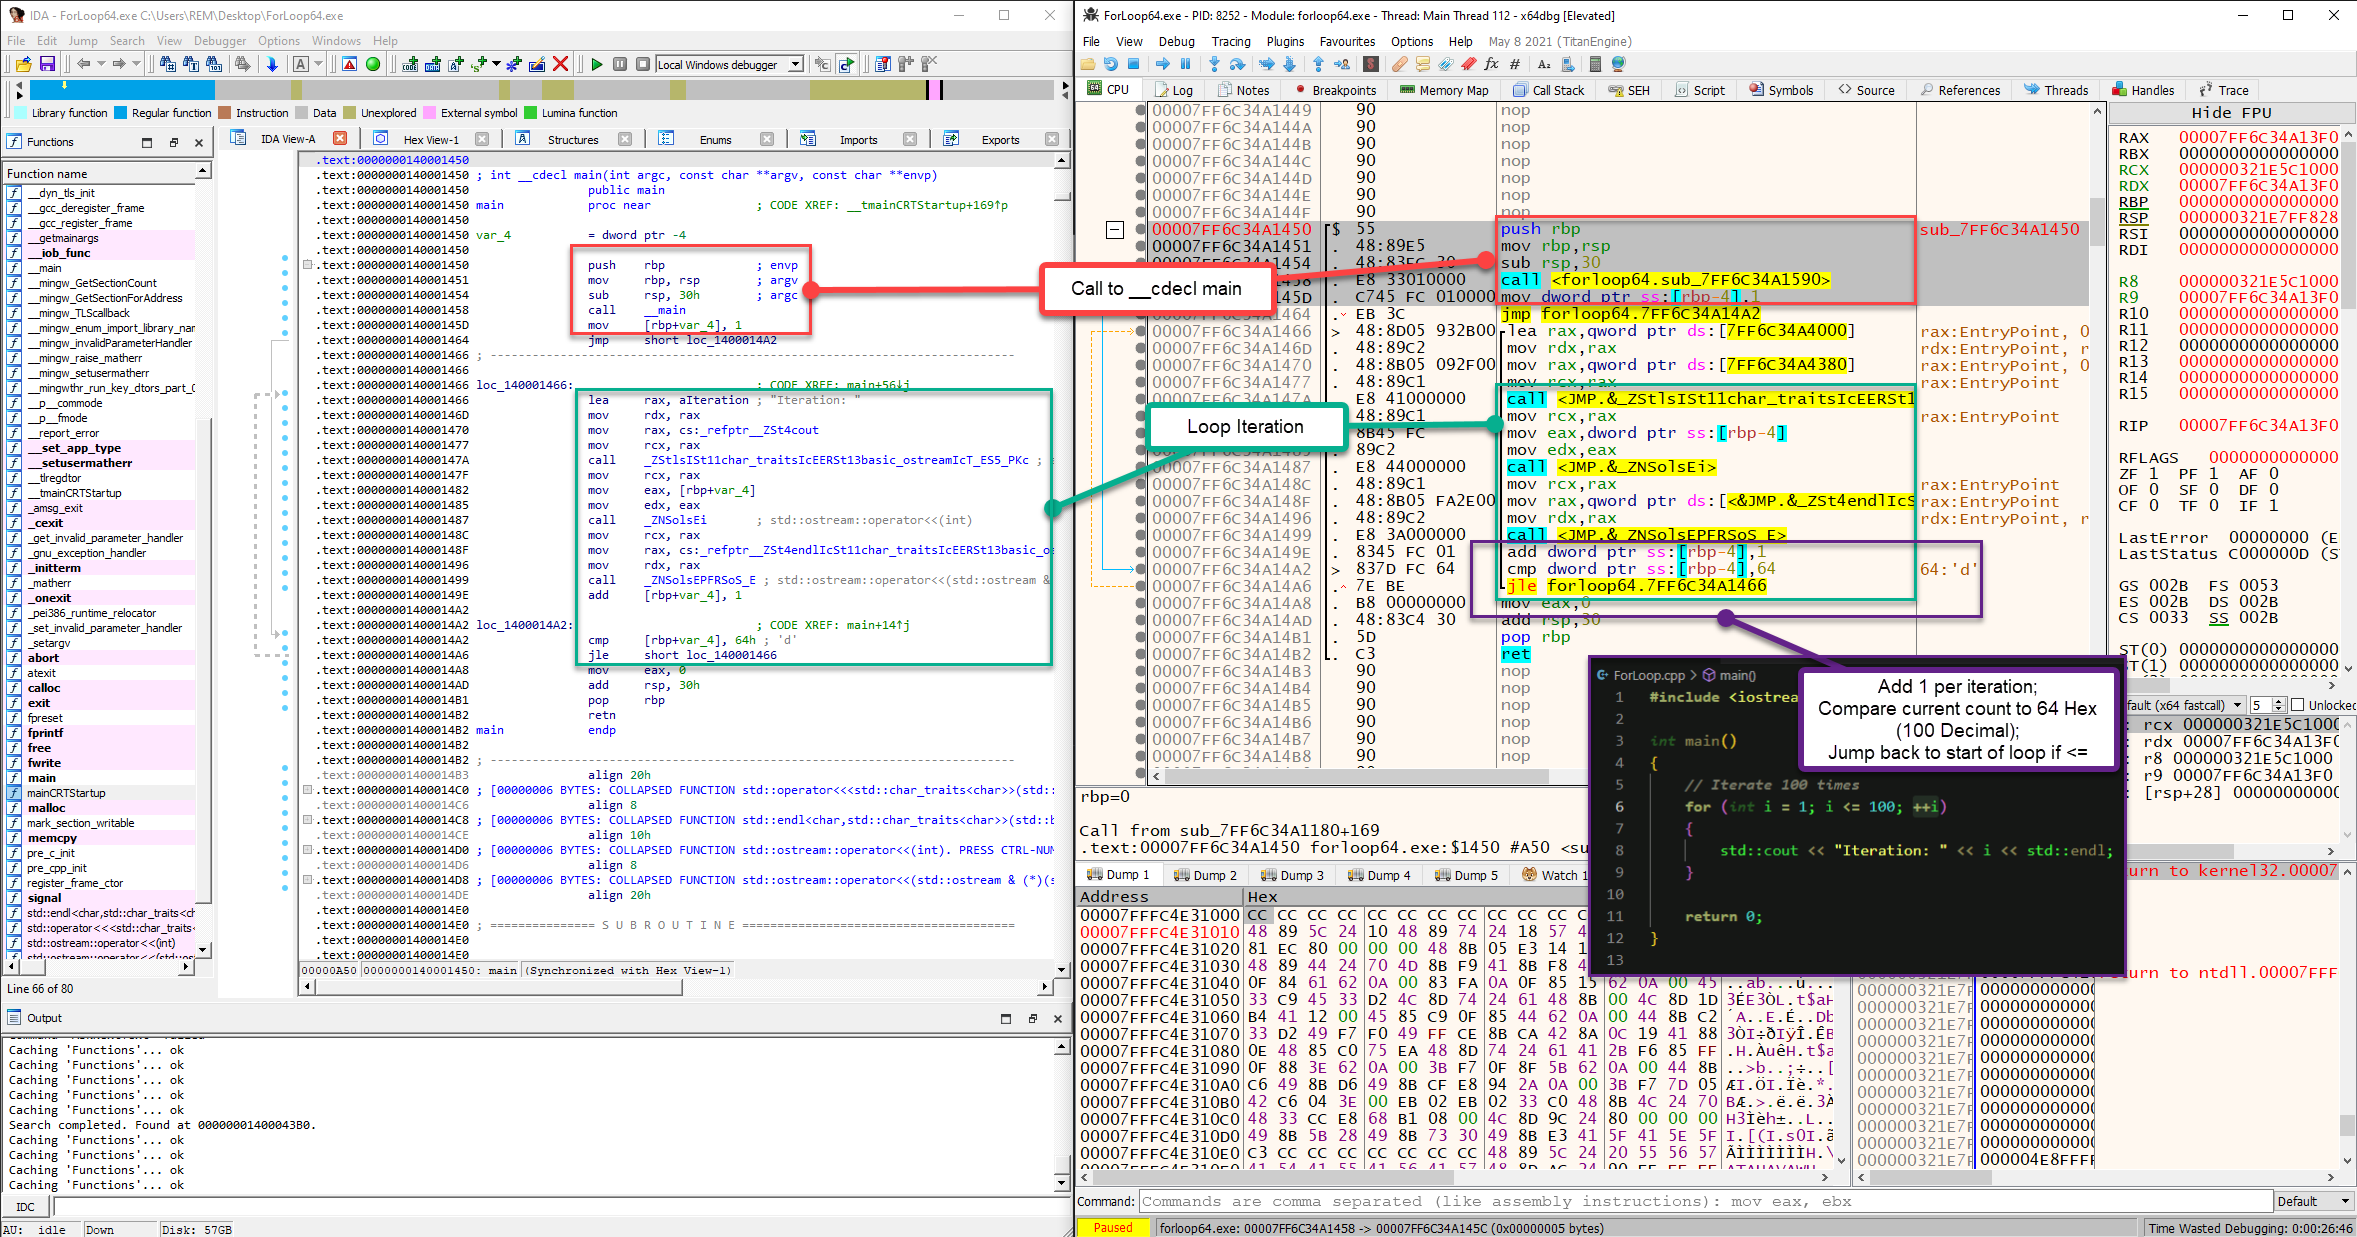
Task: Click IDA's blue down-arrow jump icon
Action: pyautogui.click(x=271, y=64)
